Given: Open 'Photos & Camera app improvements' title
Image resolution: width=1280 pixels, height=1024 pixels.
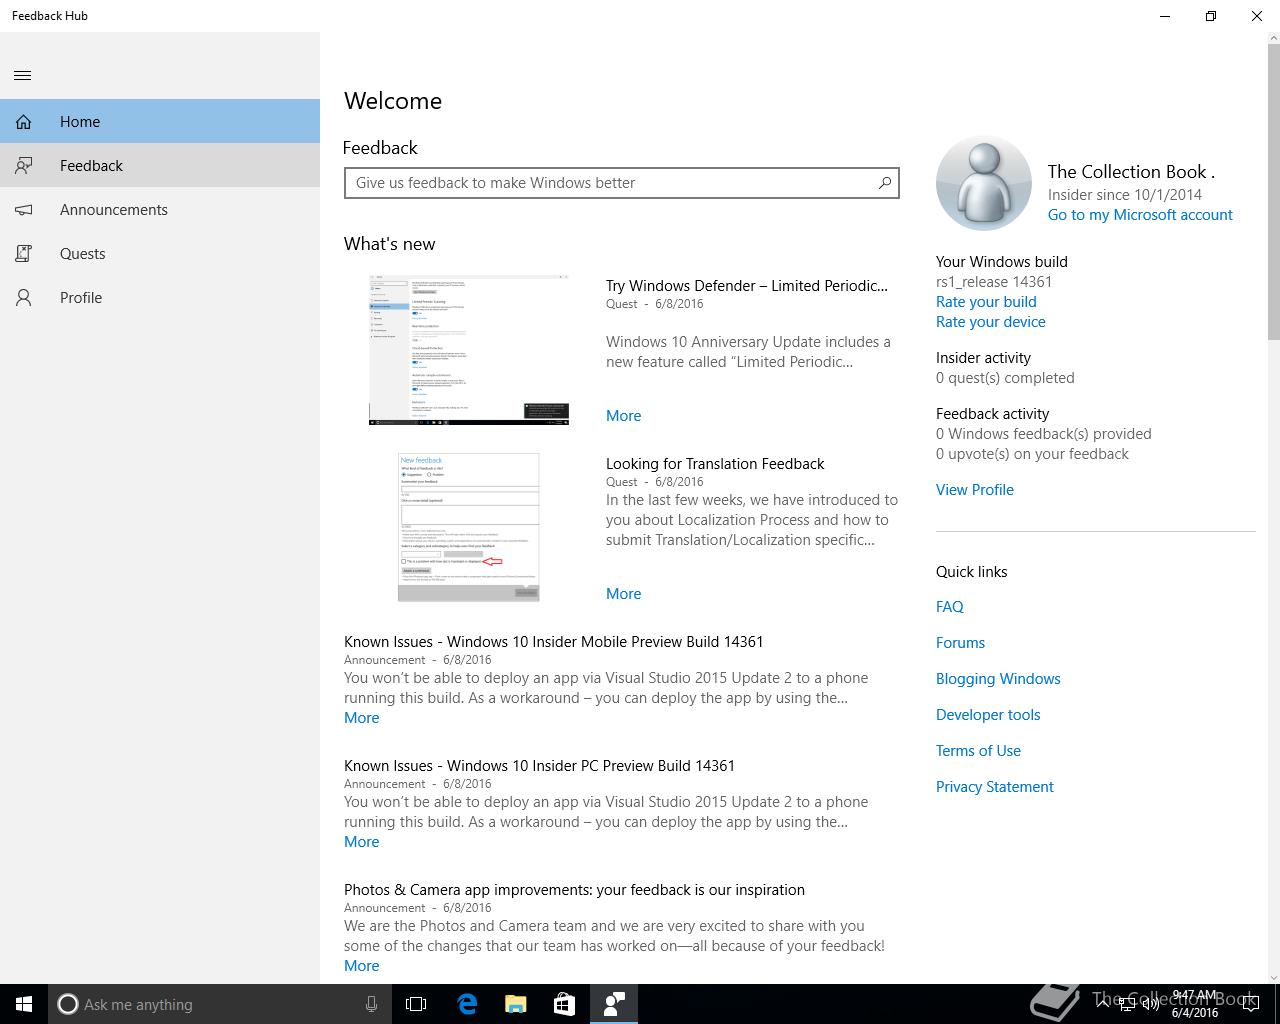Looking at the screenshot, I should (x=575, y=890).
